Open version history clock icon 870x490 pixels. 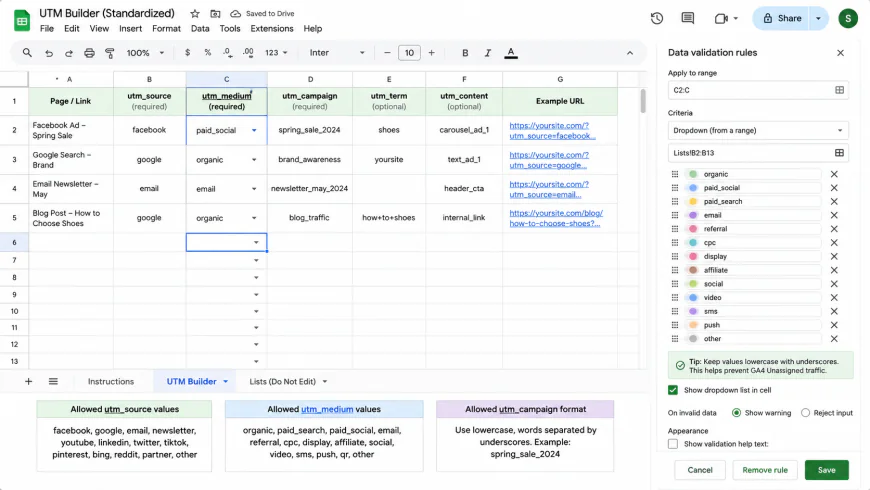(657, 18)
